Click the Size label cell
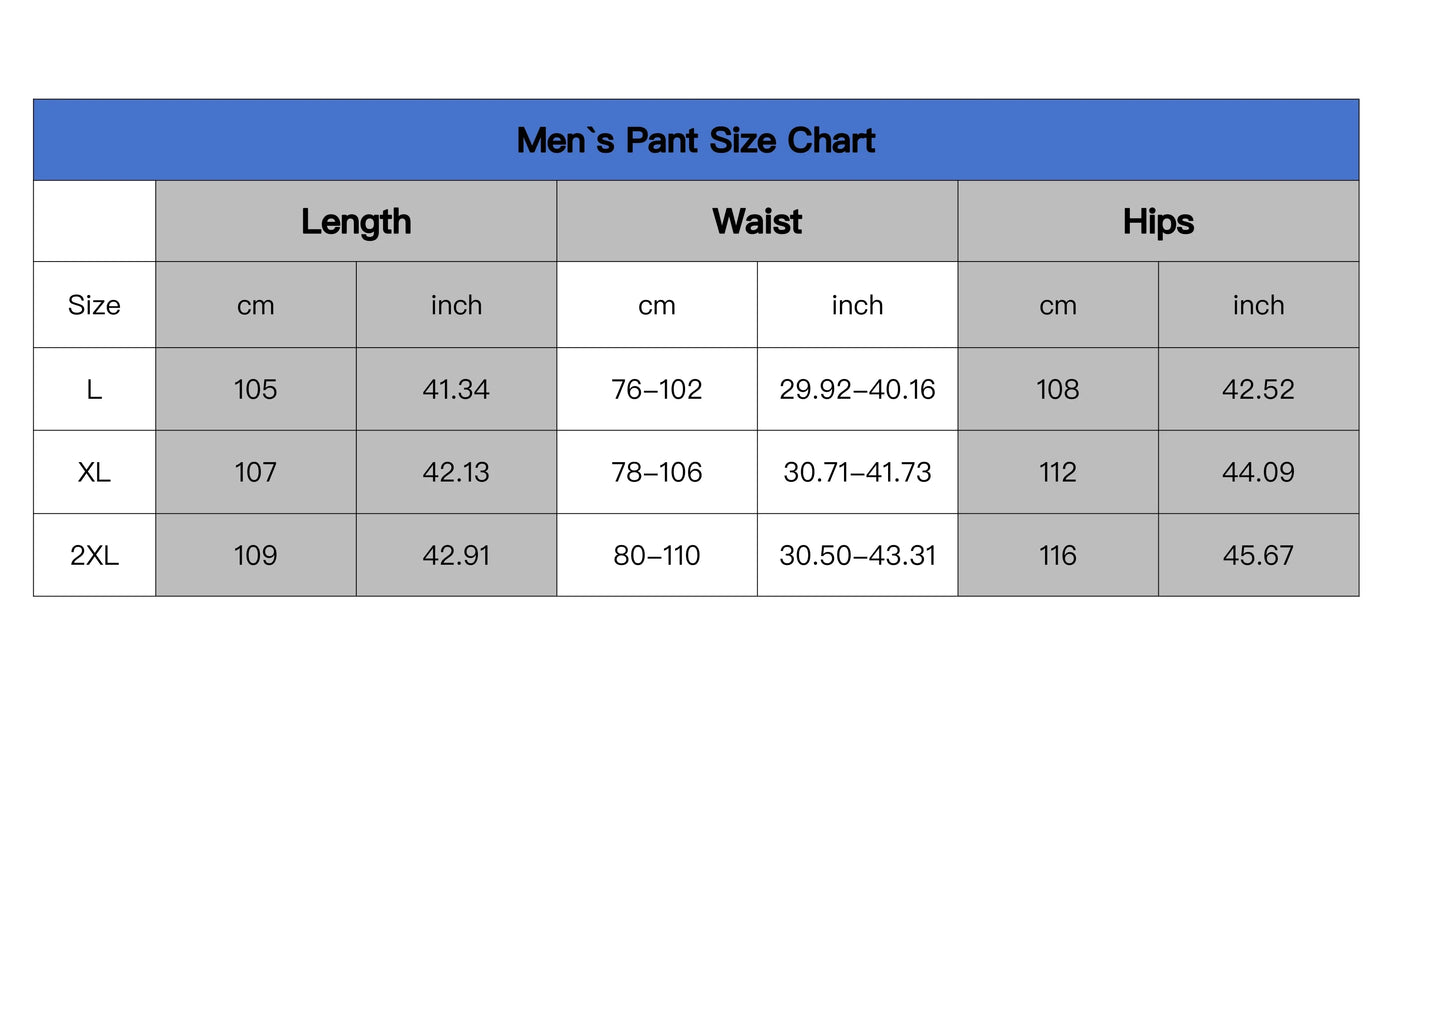The width and height of the screenshot is (1445, 1022). 94,305
